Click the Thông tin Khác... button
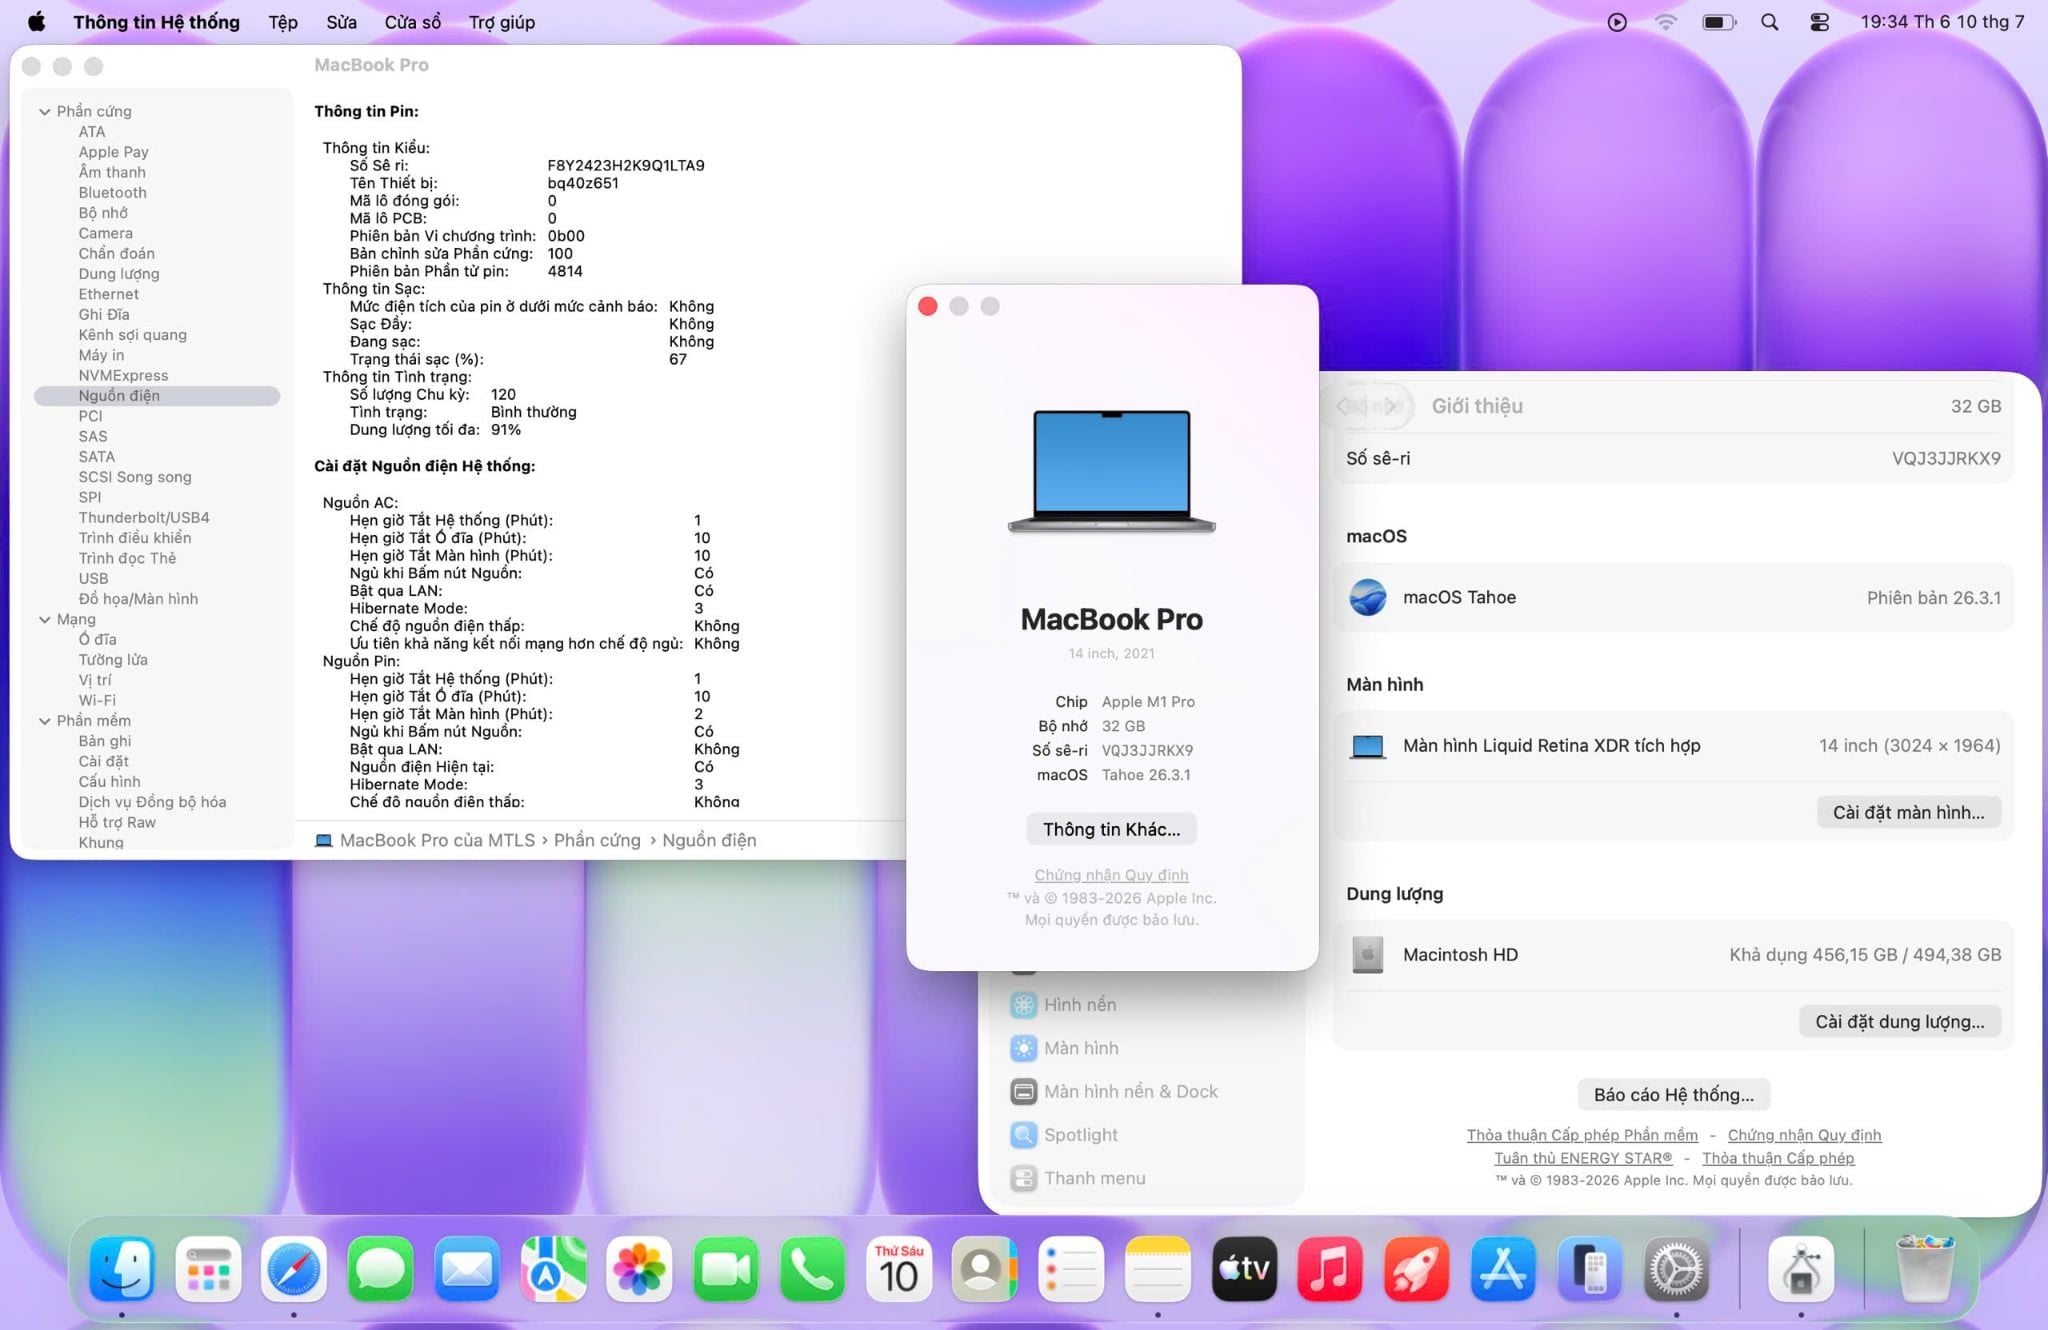 point(1111,830)
